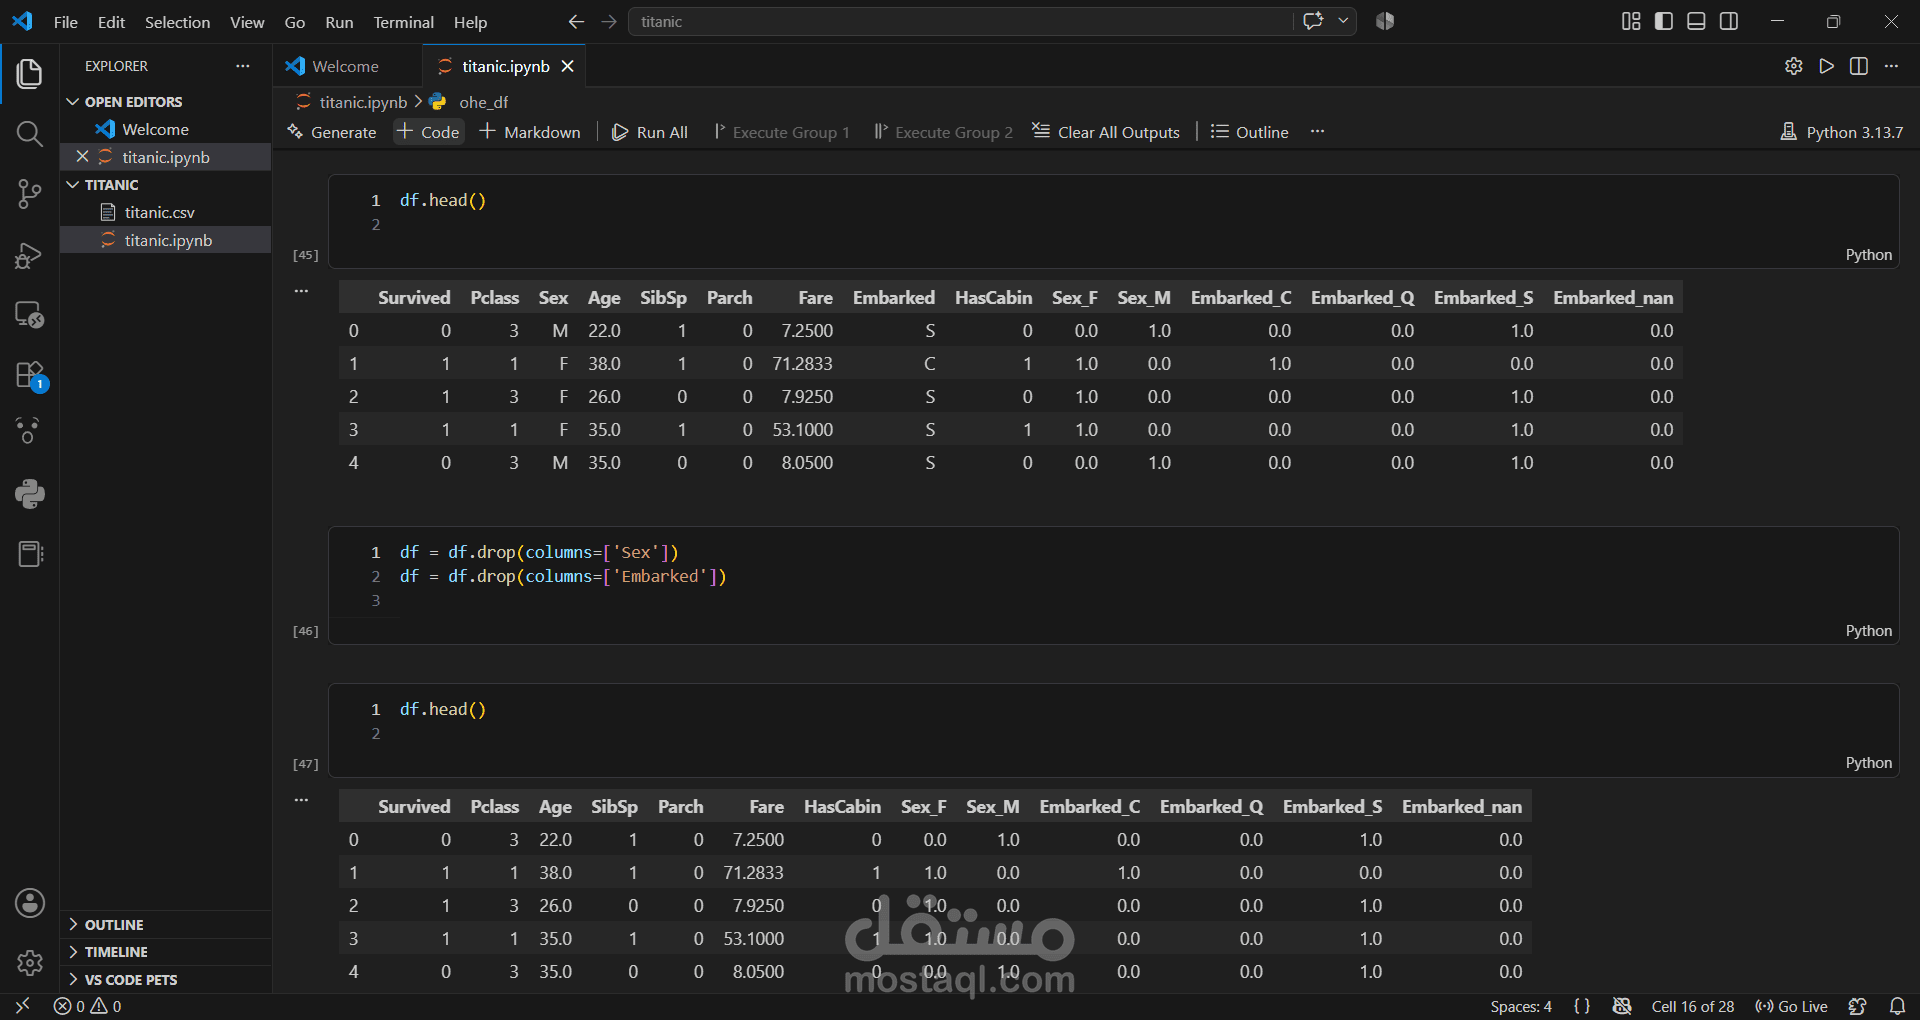1920x1020 pixels.
Task: Open output actions for cell 47
Action: click(x=301, y=801)
